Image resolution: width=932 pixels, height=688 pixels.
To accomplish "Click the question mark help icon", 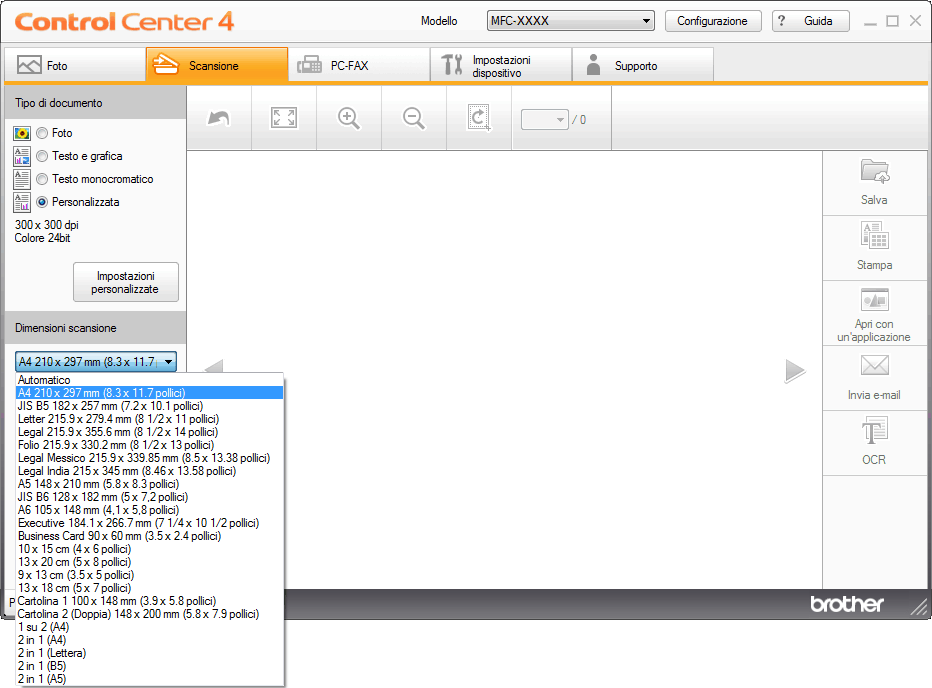I will (x=782, y=21).
